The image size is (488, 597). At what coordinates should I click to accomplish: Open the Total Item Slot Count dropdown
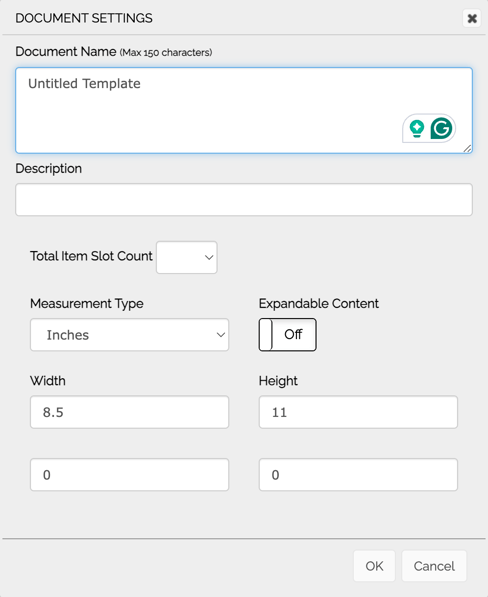click(x=187, y=257)
